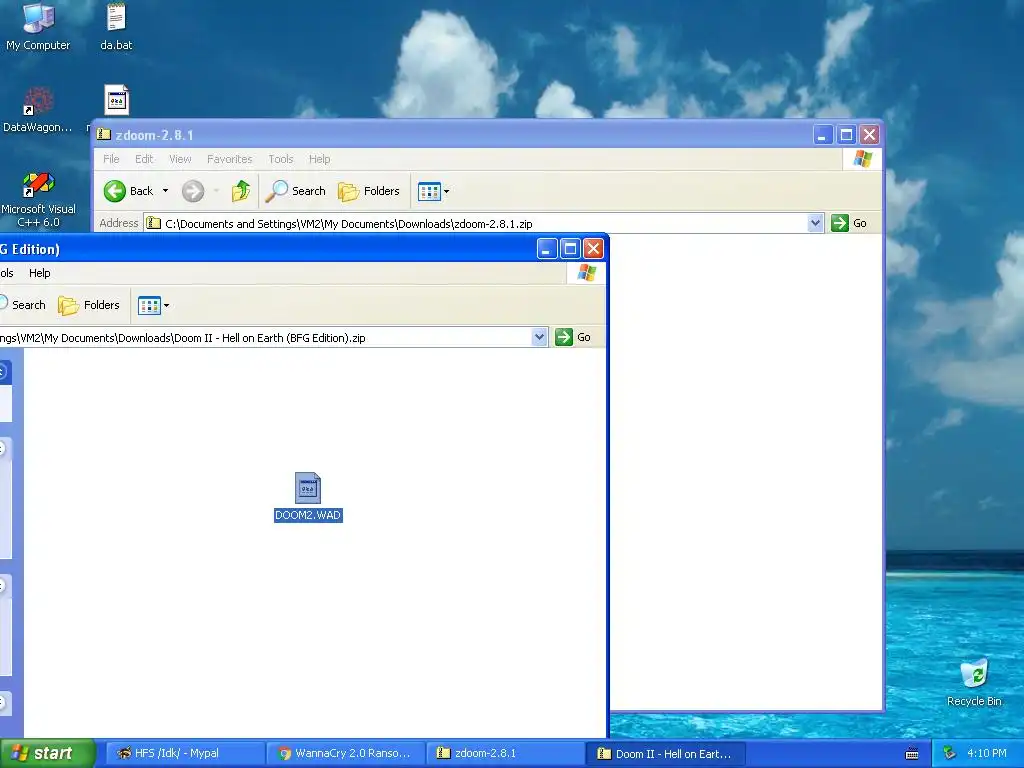The width and height of the screenshot is (1024, 768).
Task: Toggle Folders pane in Doom II window
Action: 89,305
